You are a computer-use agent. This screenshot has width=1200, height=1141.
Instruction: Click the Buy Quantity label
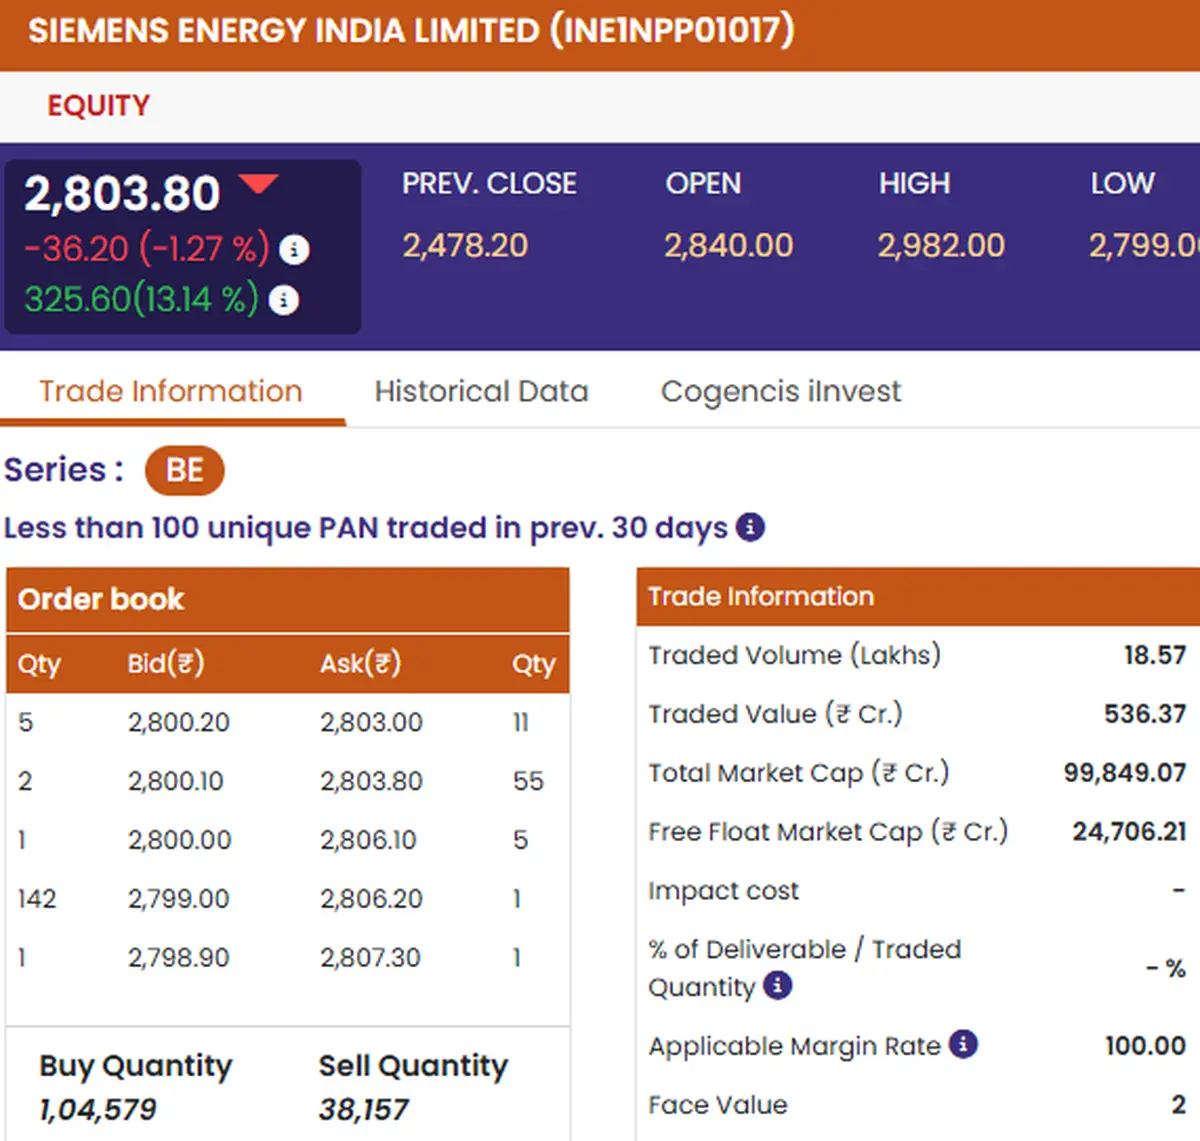pyautogui.click(x=136, y=1066)
